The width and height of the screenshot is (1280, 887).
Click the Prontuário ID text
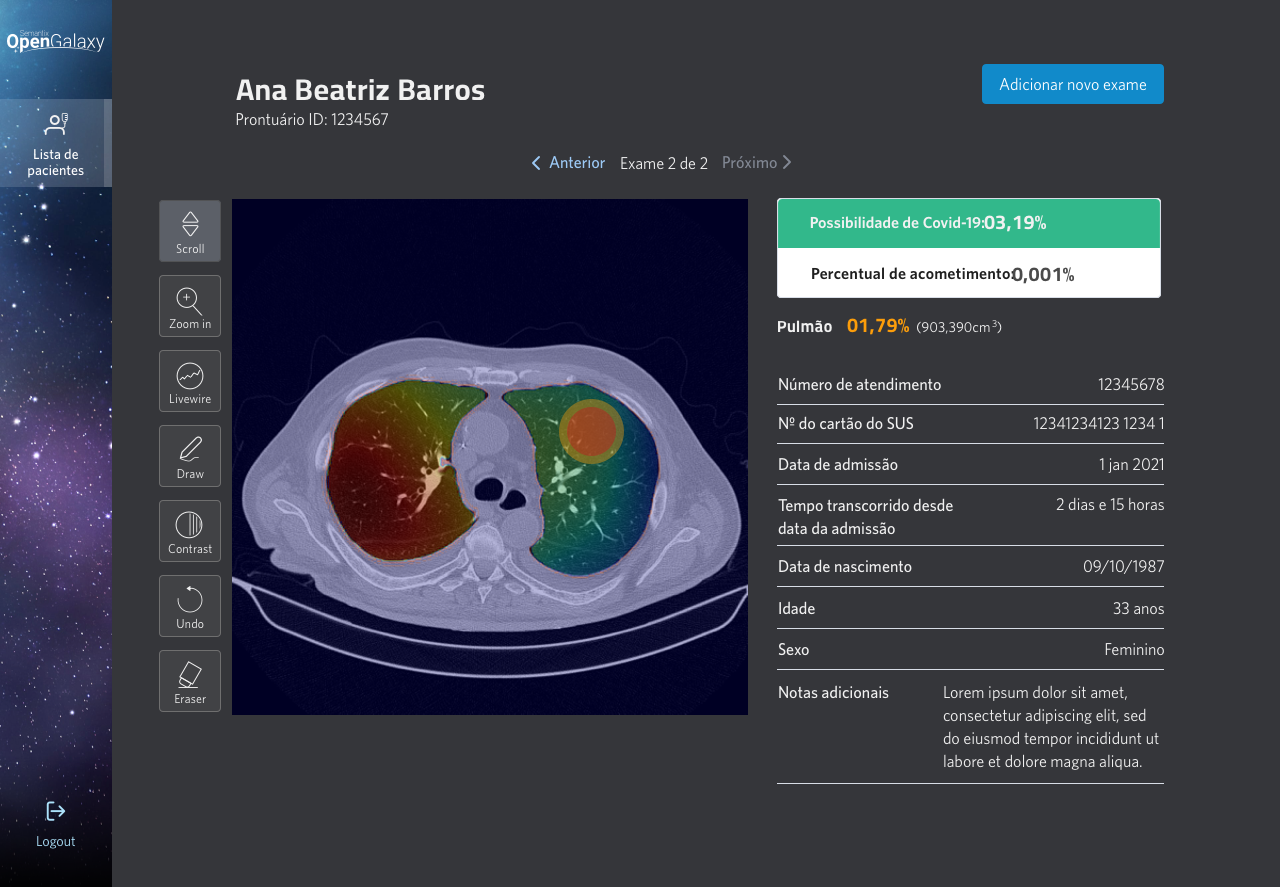pos(312,120)
